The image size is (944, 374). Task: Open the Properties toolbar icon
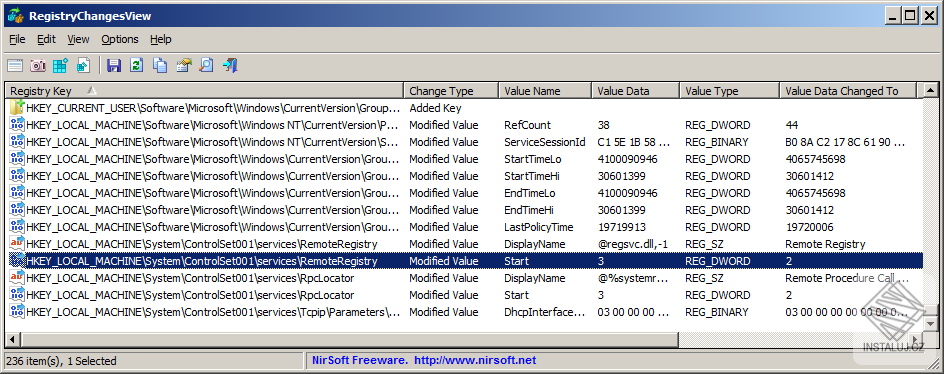coord(184,65)
